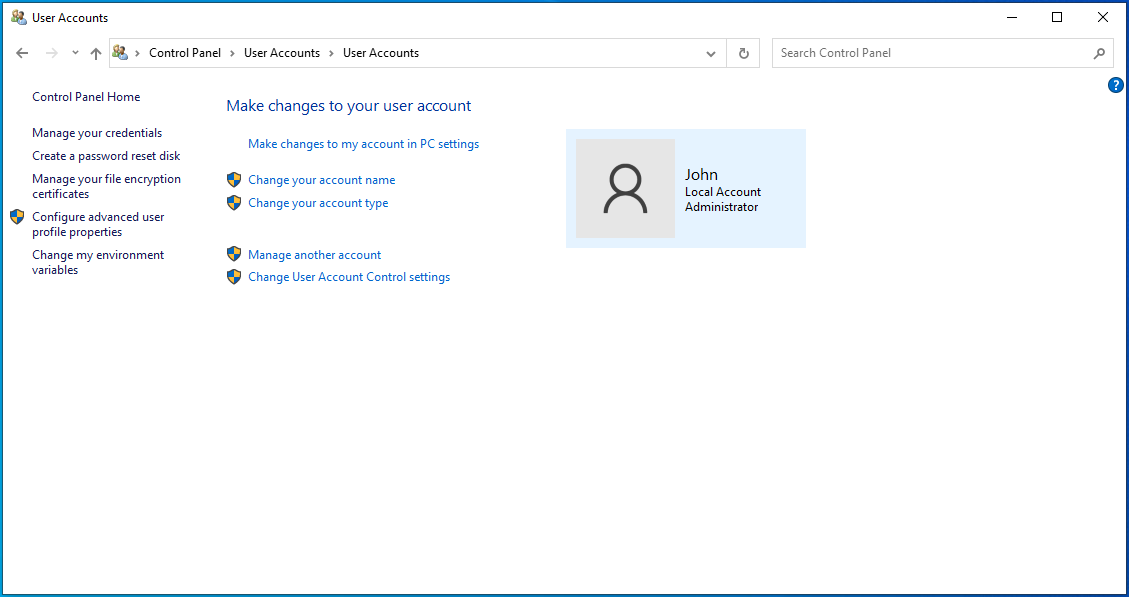Click John's user account avatar picture
Image resolution: width=1129 pixels, height=597 pixels.
625,189
